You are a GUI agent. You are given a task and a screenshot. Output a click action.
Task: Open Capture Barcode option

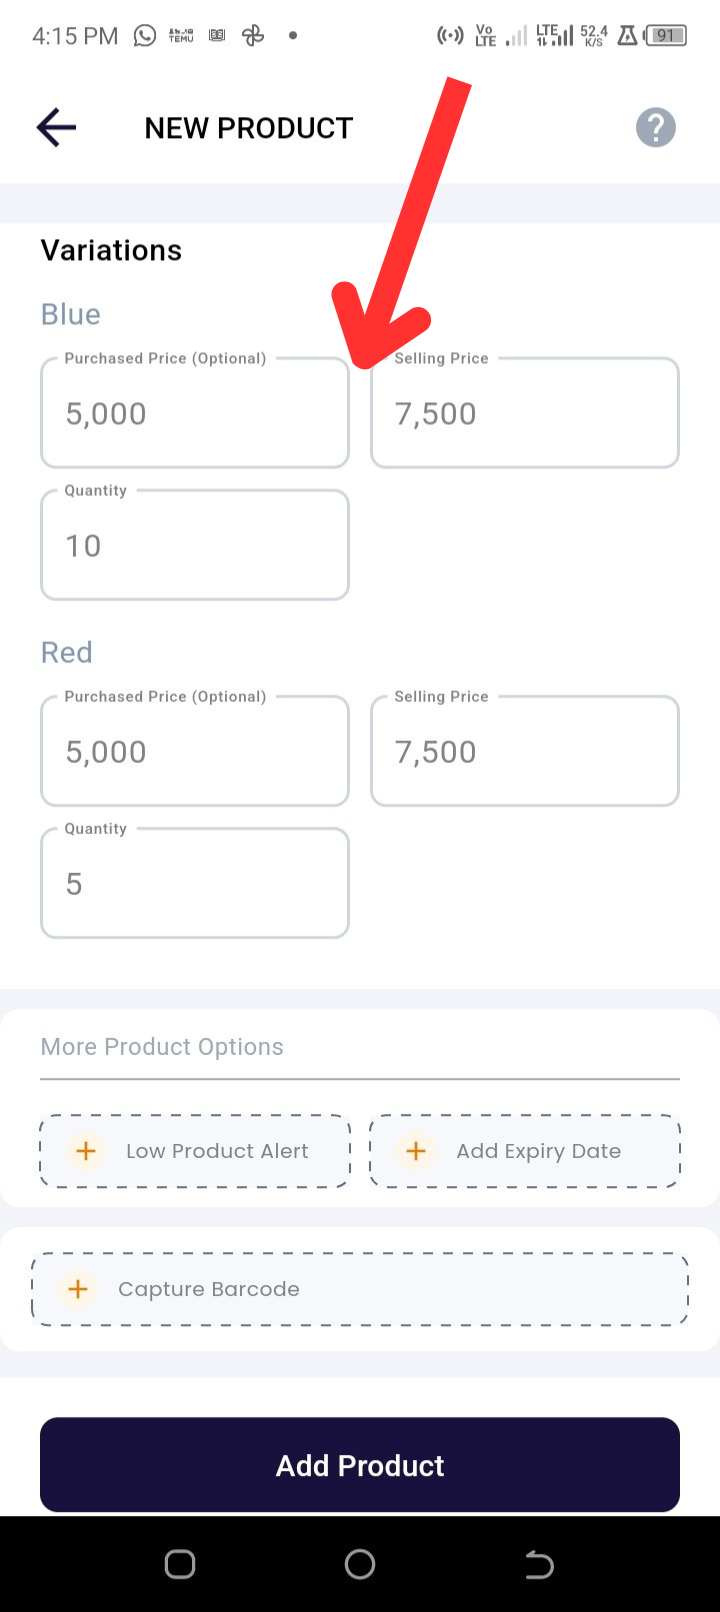coord(360,1289)
